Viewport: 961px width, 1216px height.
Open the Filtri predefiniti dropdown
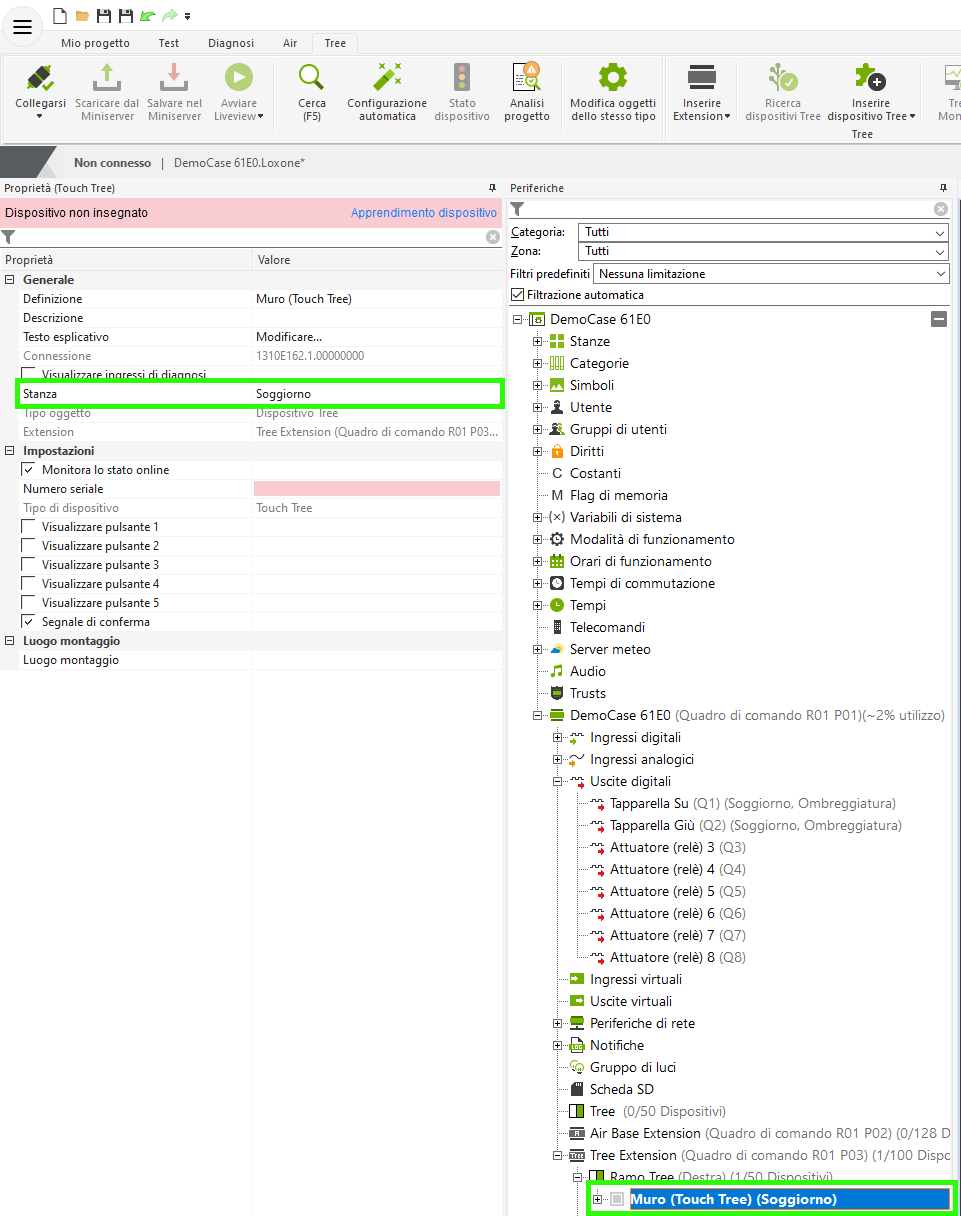(x=771, y=274)
